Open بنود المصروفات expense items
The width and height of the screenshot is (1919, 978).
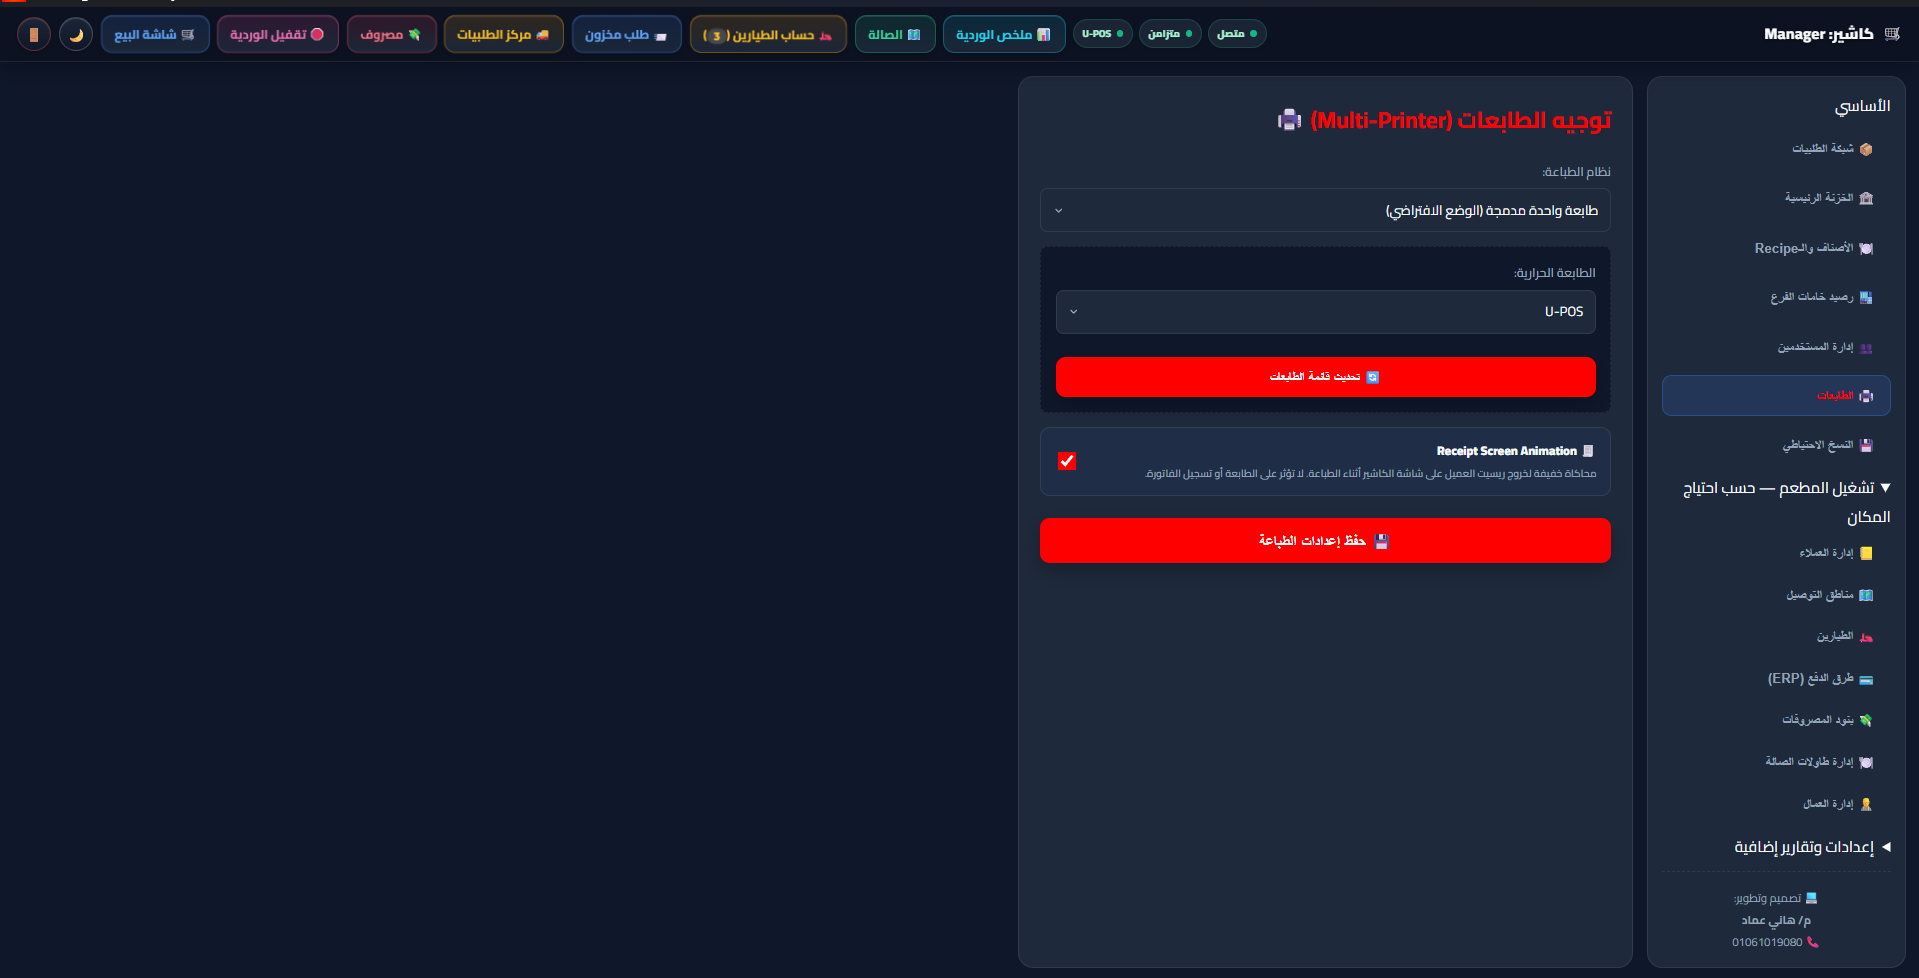coord(1776,720)
